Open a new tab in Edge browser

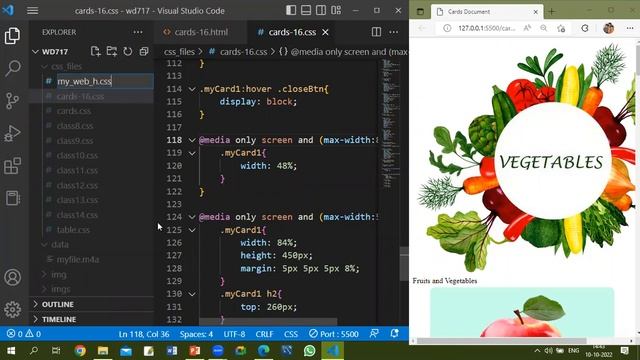(551, 12)
